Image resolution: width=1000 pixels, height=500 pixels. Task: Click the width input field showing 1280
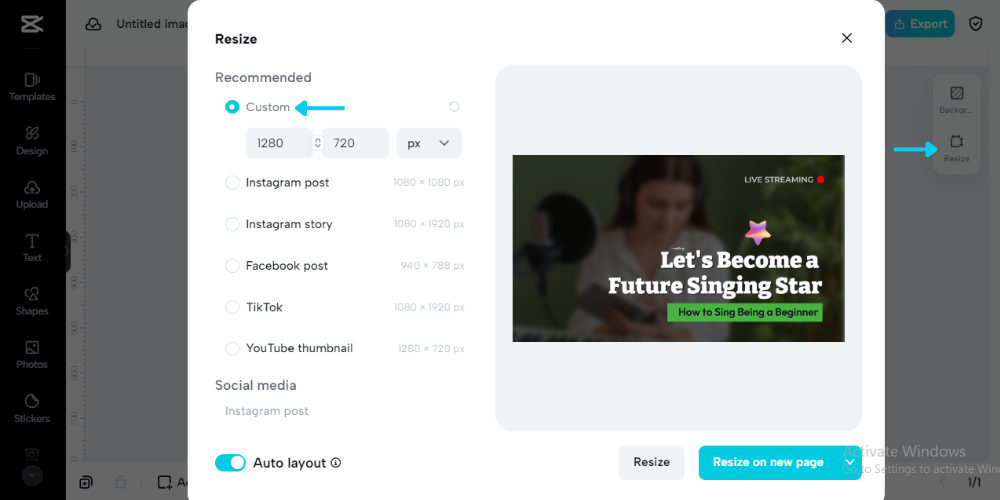tap(278, 143)
